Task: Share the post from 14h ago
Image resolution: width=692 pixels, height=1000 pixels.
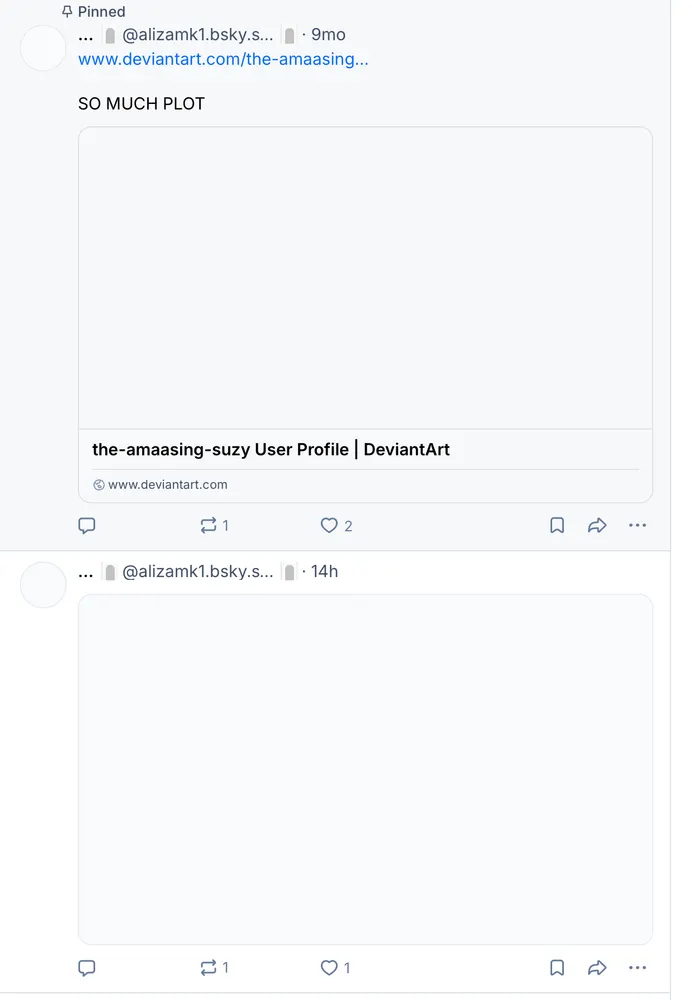Action: click(597, 967)
